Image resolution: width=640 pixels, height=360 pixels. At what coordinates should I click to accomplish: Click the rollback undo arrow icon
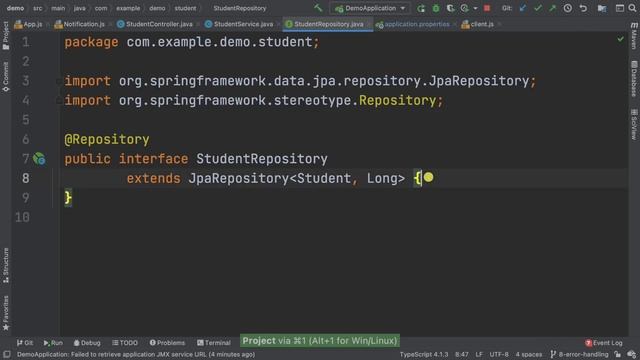pyautogui.click(x=583, y=8)
